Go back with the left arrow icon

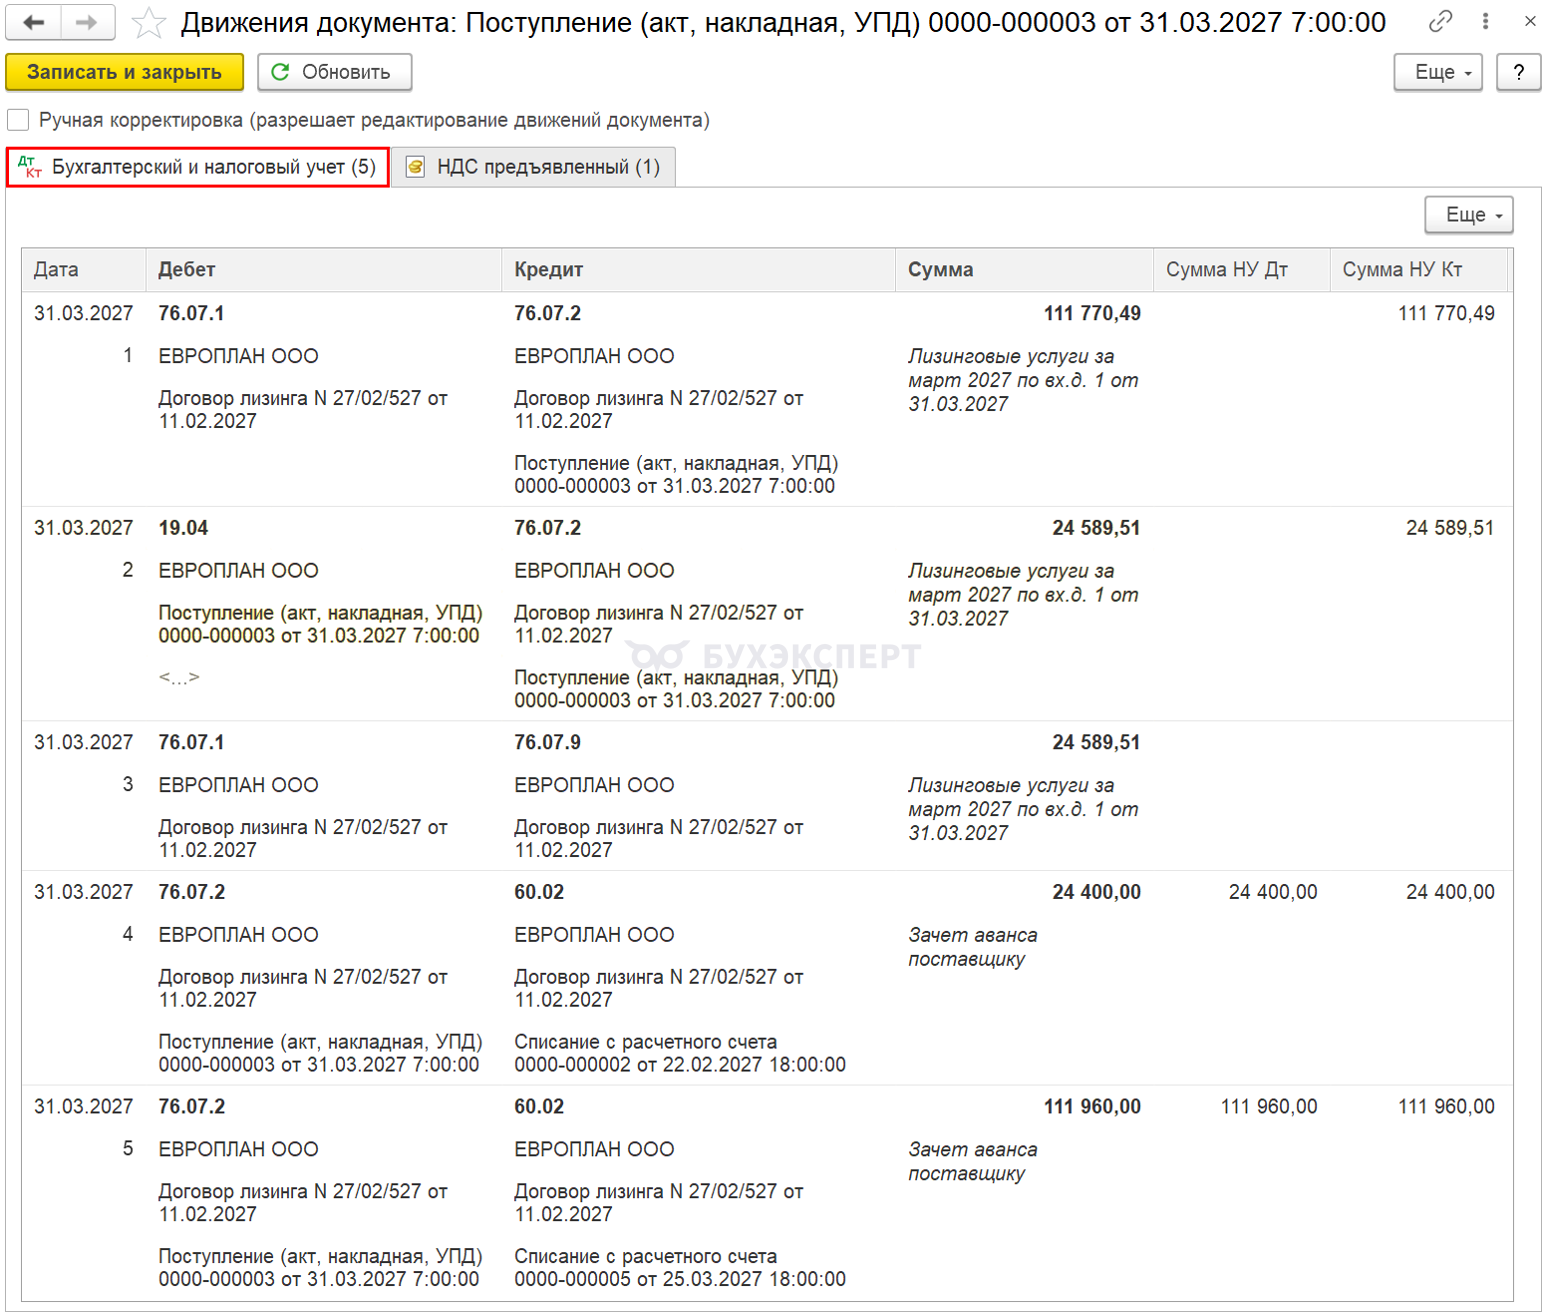pyautogui.click(x=34, y=22)
